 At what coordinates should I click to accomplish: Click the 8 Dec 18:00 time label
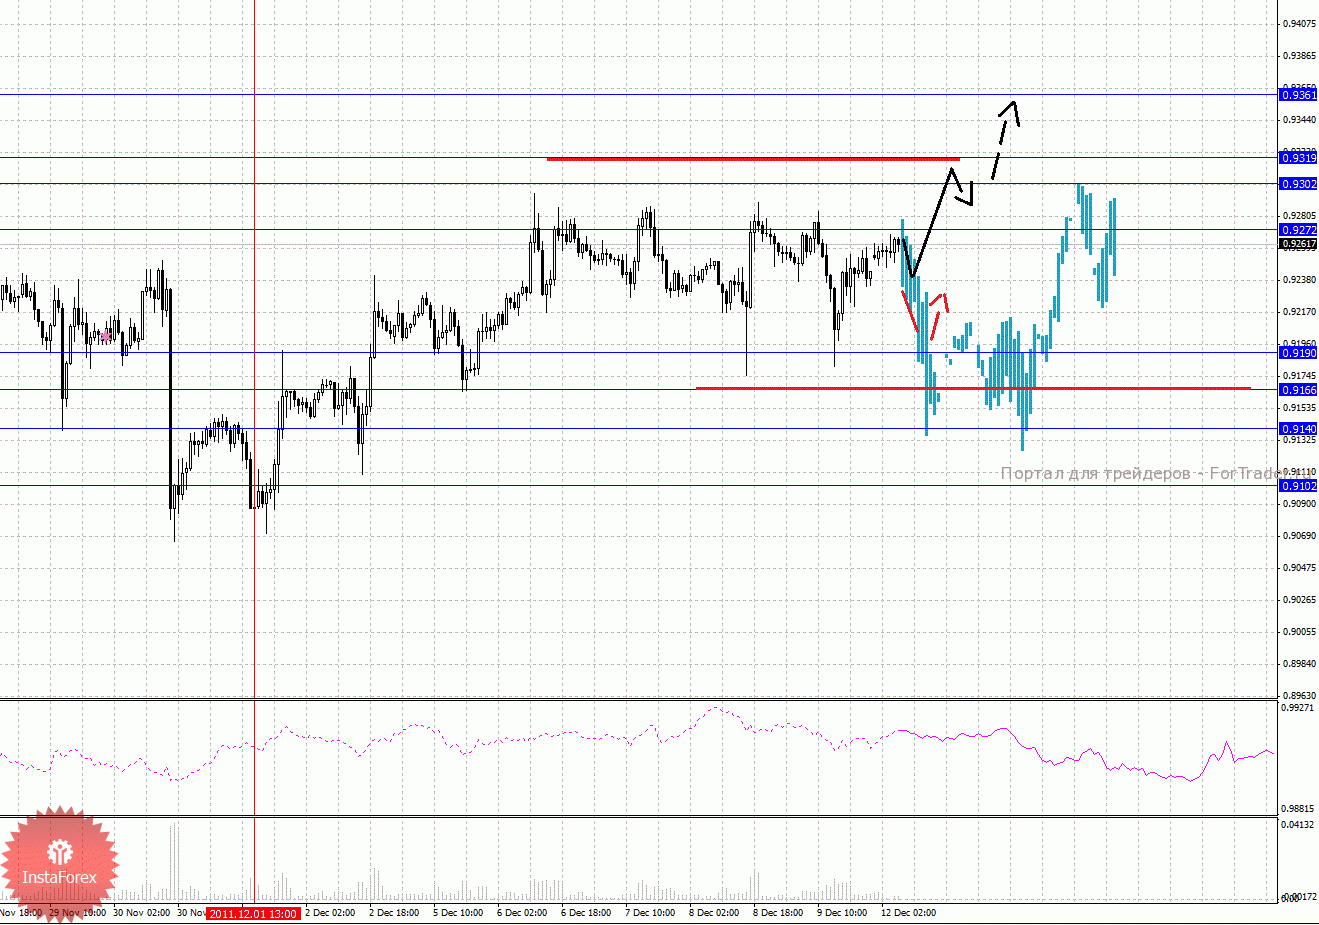pos(778,913)
